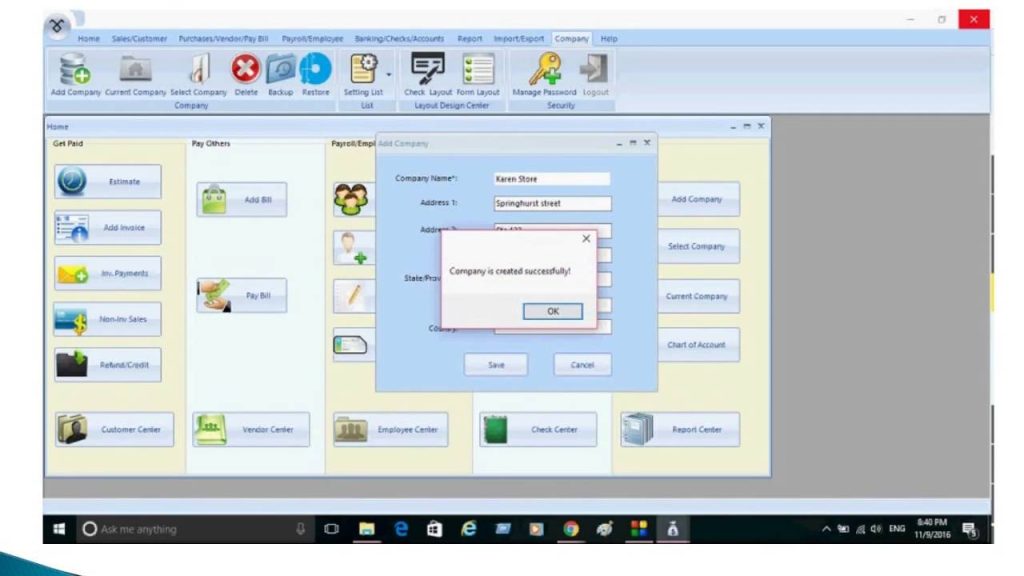The image size is (1024, 576).
Task: Click the Cortana search box
Action: tap(195, 529)
